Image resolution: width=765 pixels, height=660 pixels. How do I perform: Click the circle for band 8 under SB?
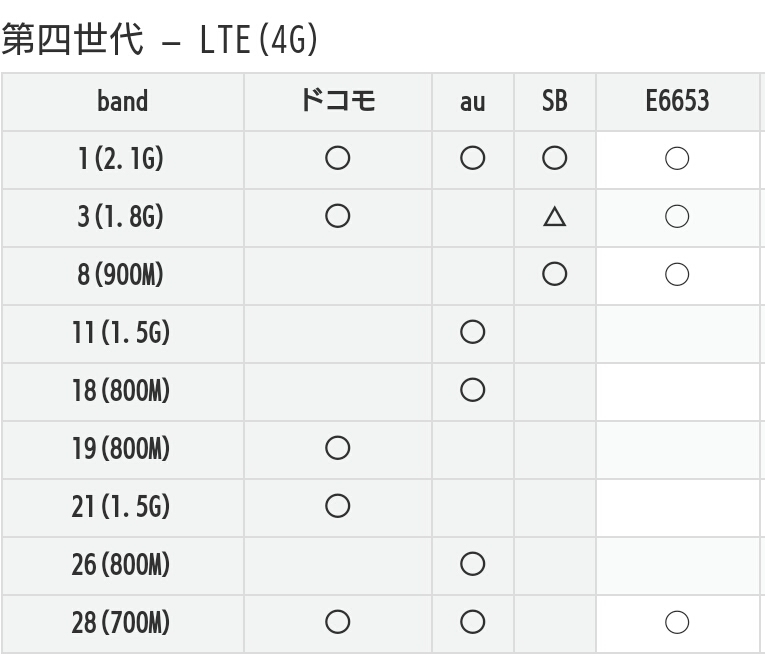(554, 275)
